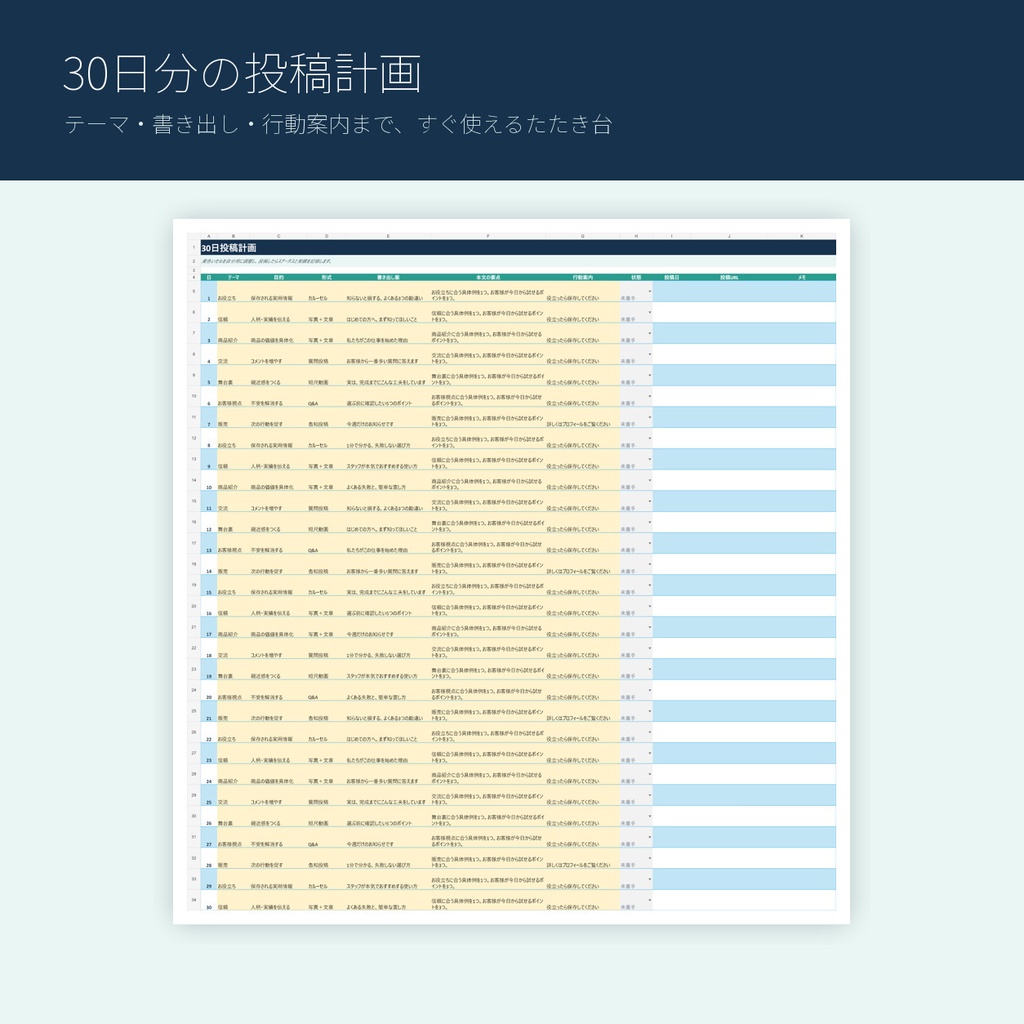The height and width of the screenshot is (1024, 1024).
Task: Select the テーマ column header cell
Action: [x=233, y=278]
